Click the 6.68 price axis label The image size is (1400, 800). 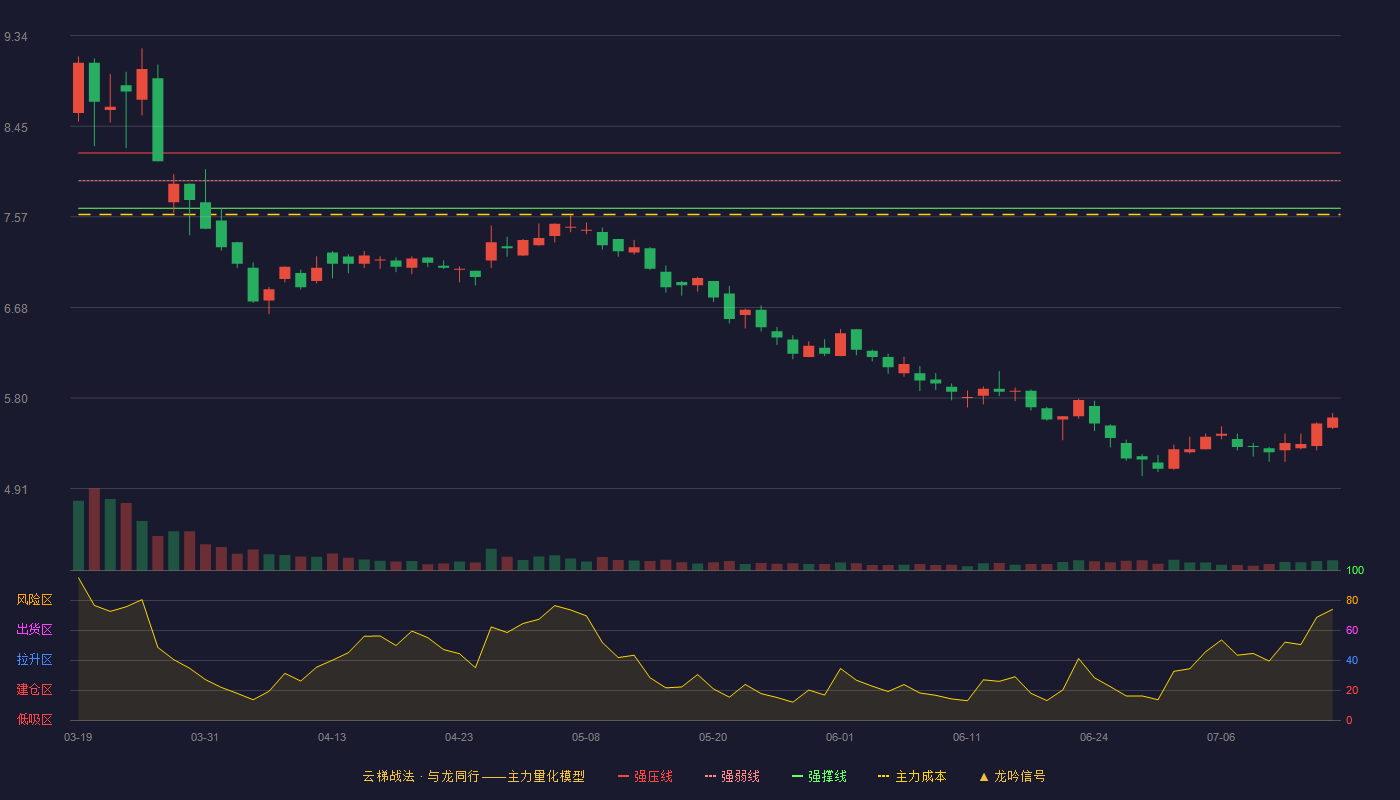coord(15,309)
